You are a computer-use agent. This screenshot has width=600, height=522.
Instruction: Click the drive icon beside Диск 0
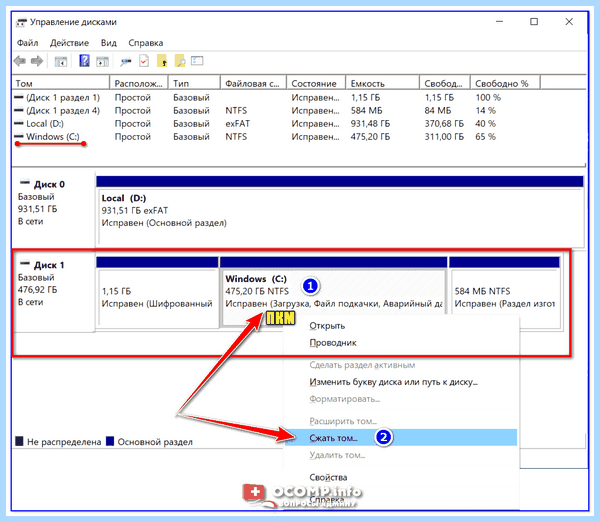[24, 182]
